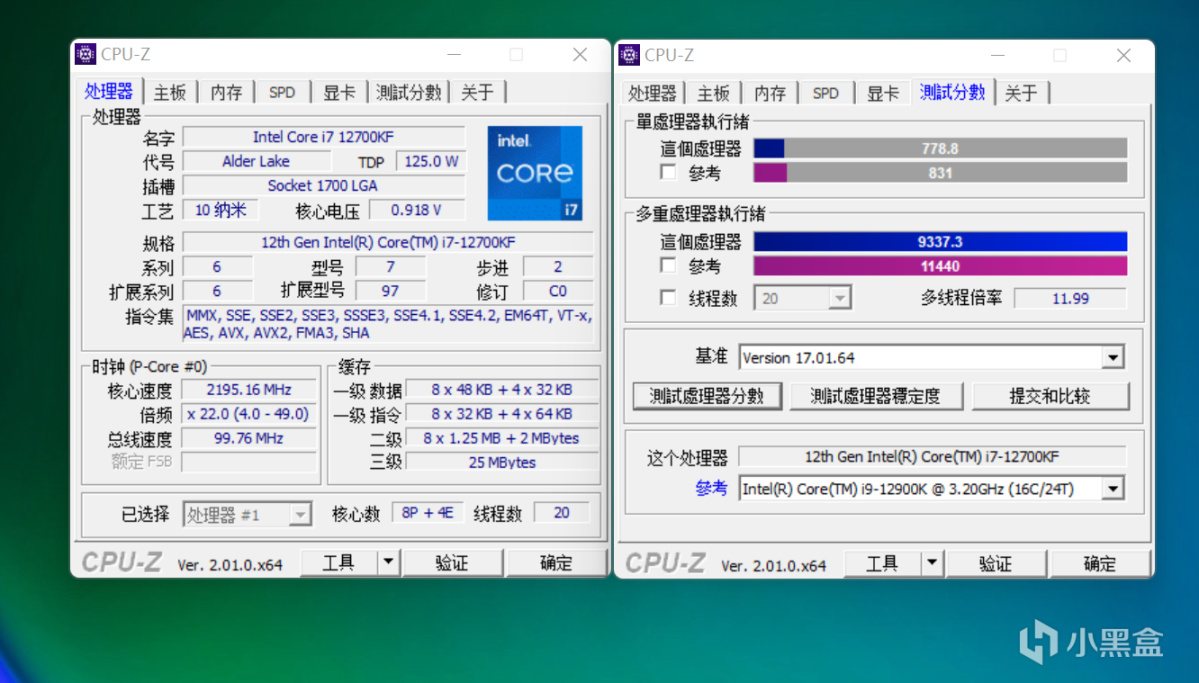Click the 倍频 value x 22.0 (4.0 - 49.0)
This screenshot has height=683, width=1199.
pos(249,414)
